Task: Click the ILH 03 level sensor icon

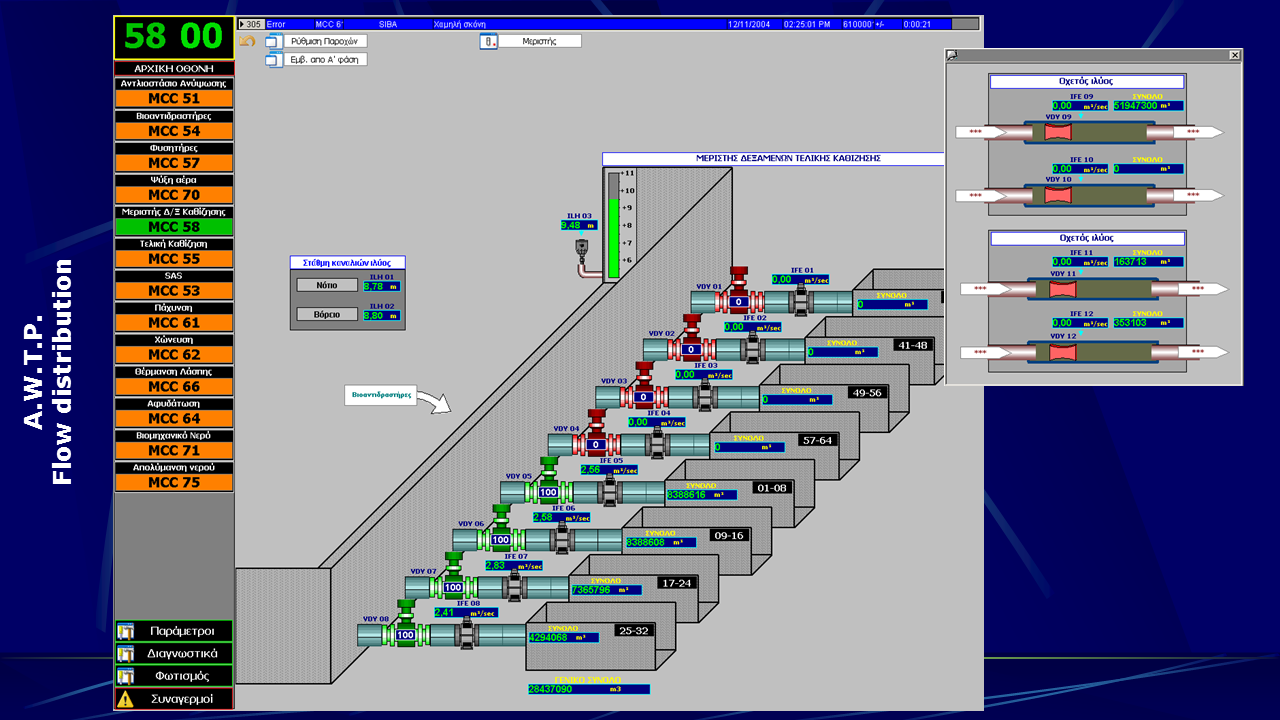Action: click(581, 248)
